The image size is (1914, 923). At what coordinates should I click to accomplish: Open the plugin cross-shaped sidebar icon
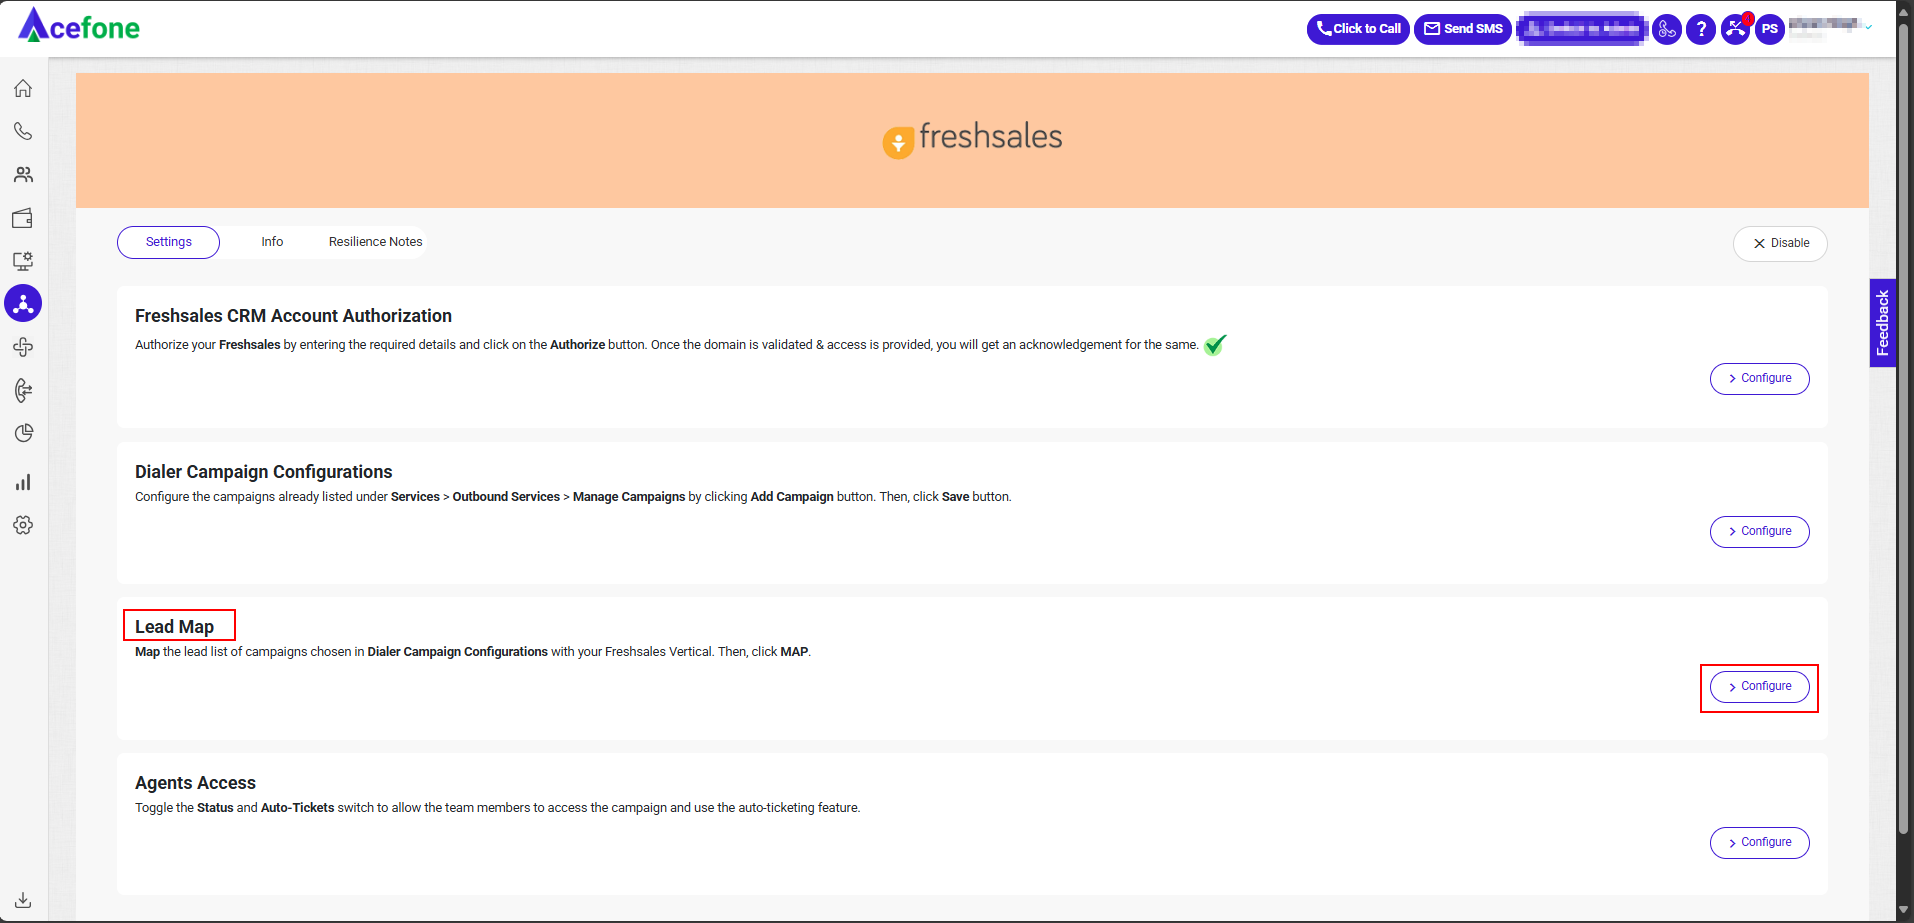tap(23, 347)
